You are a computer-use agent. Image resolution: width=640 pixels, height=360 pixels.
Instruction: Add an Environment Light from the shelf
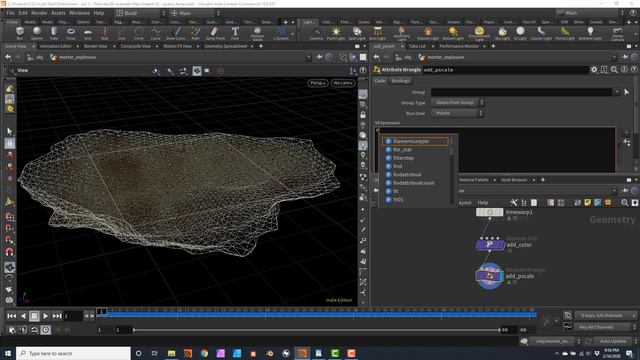pos(479,33)
